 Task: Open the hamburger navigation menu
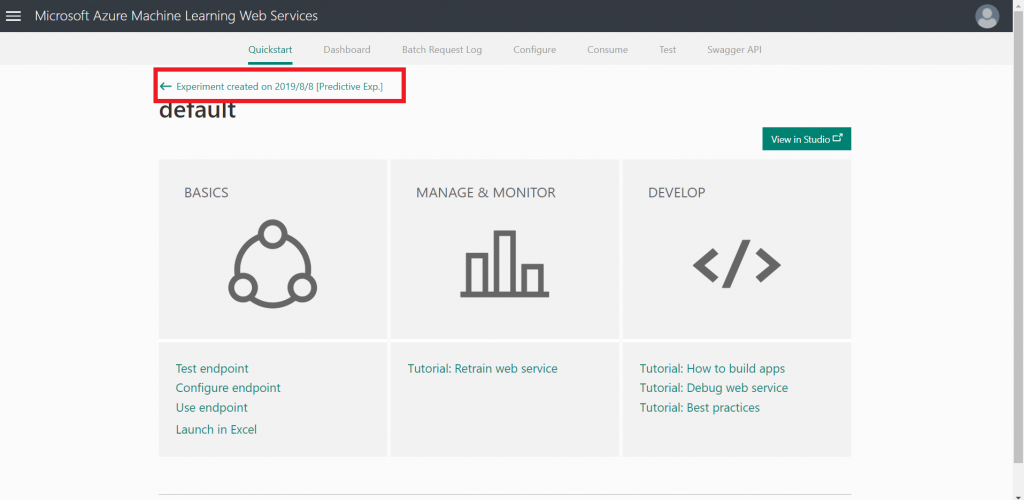13,16
